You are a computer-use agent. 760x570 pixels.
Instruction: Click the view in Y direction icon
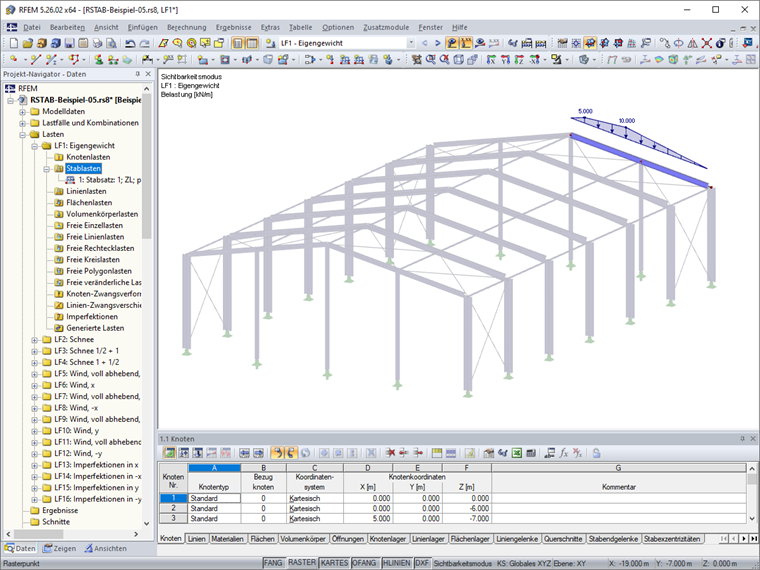click(x=505, y=60)
